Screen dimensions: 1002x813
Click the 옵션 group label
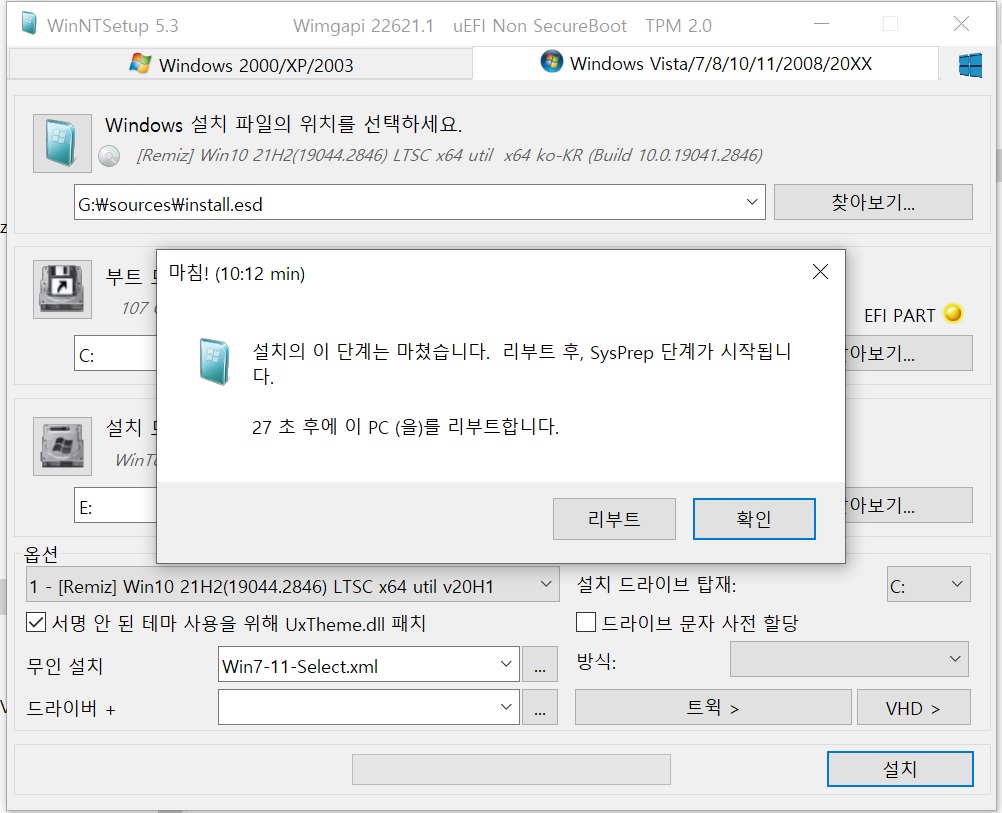click(x=41, y=554)
